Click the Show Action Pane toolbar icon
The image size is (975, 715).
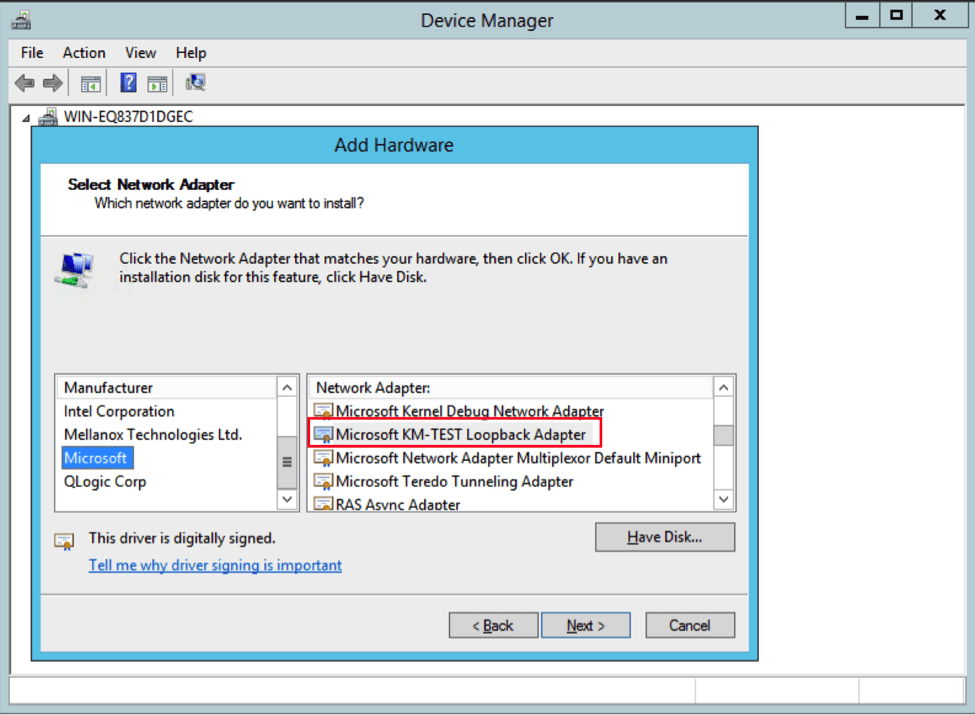coord(157,82)
